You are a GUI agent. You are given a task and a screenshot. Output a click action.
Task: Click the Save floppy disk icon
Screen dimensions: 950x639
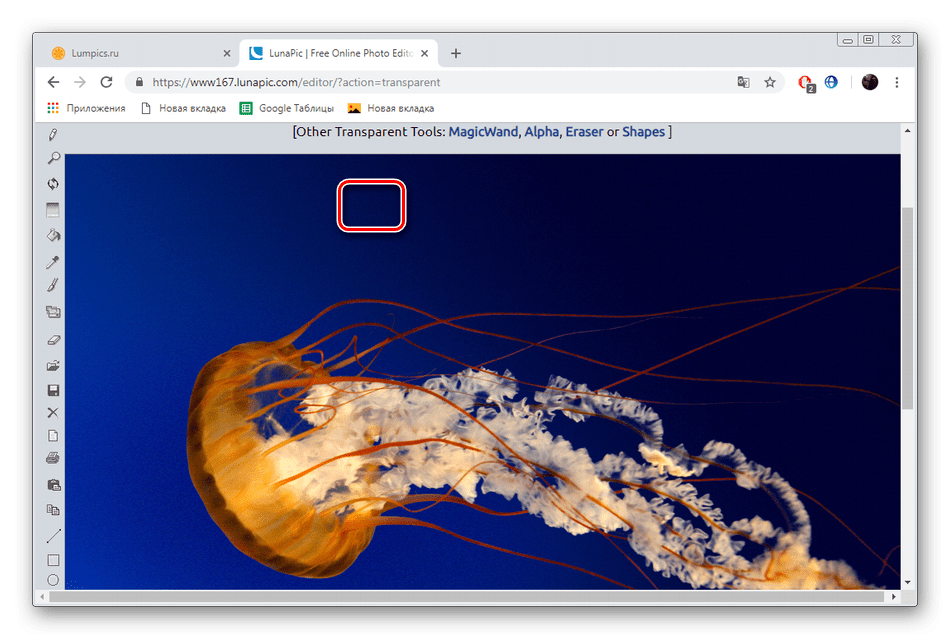tap(53, 391)
